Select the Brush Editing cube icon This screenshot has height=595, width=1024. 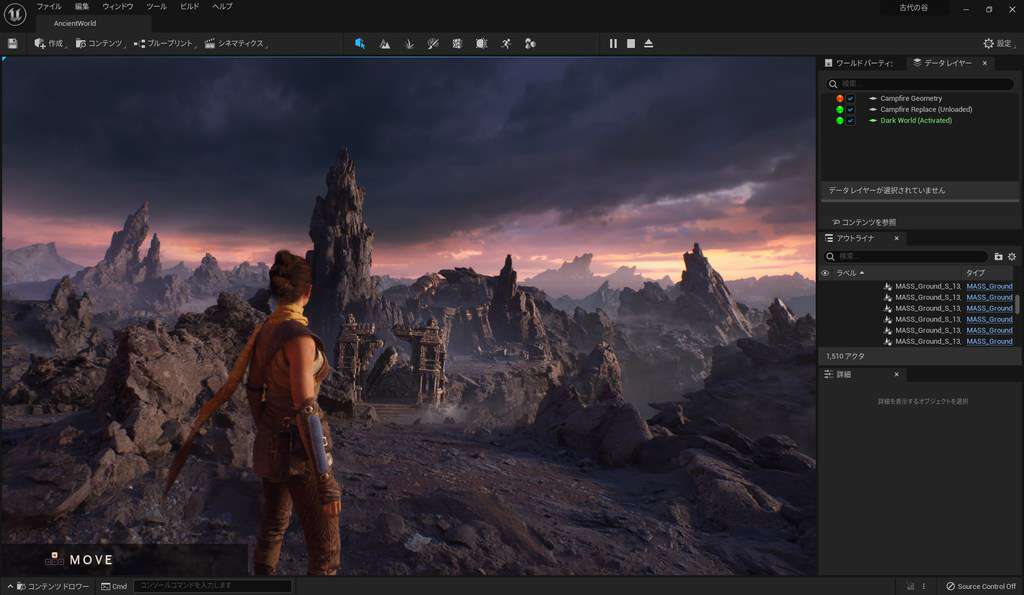point(481,44)
